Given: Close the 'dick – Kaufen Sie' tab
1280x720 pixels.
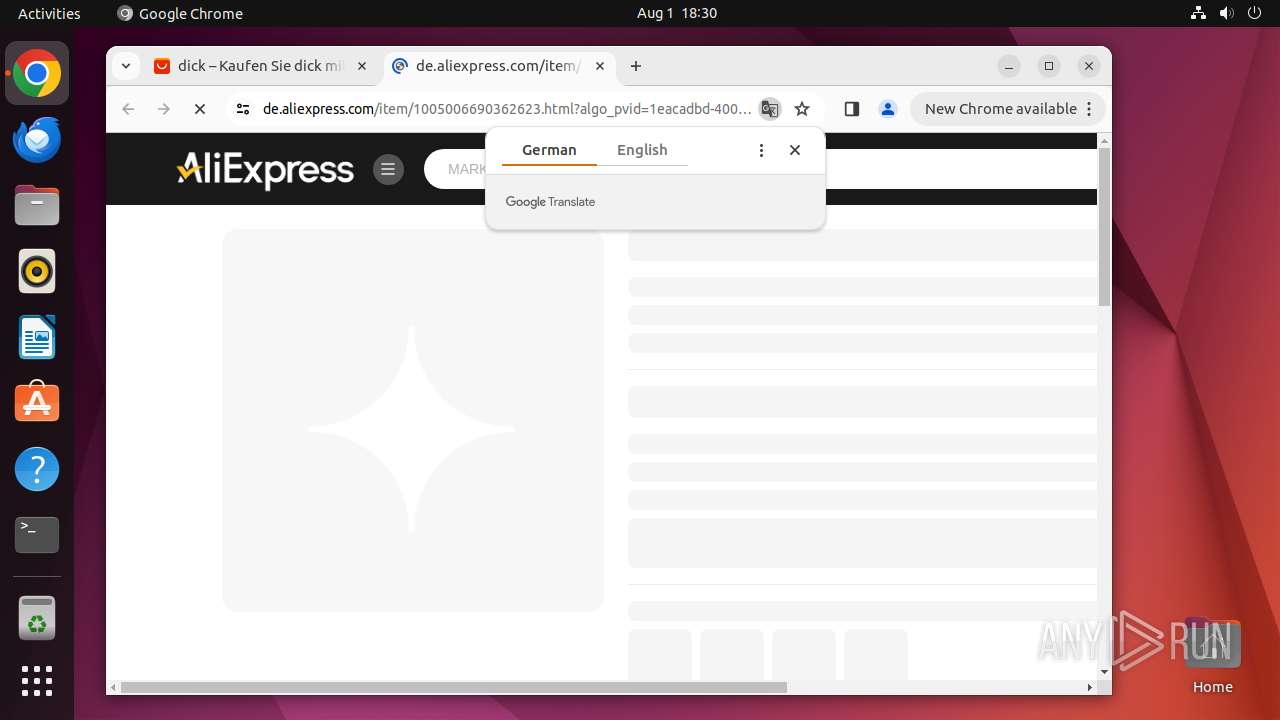Looking at the screenshot, I should point(362,66).
